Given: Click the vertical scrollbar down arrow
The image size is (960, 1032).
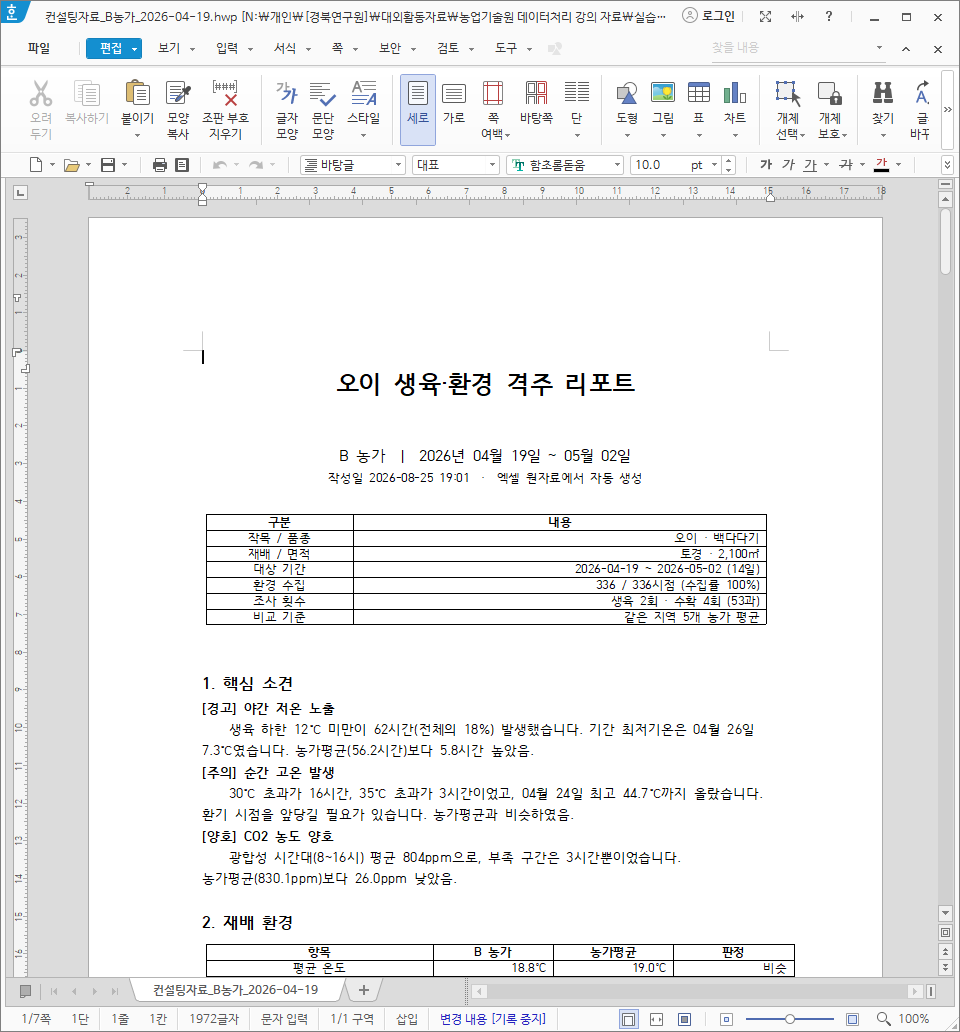Looking at the screenshot, I should coord(946,912).
